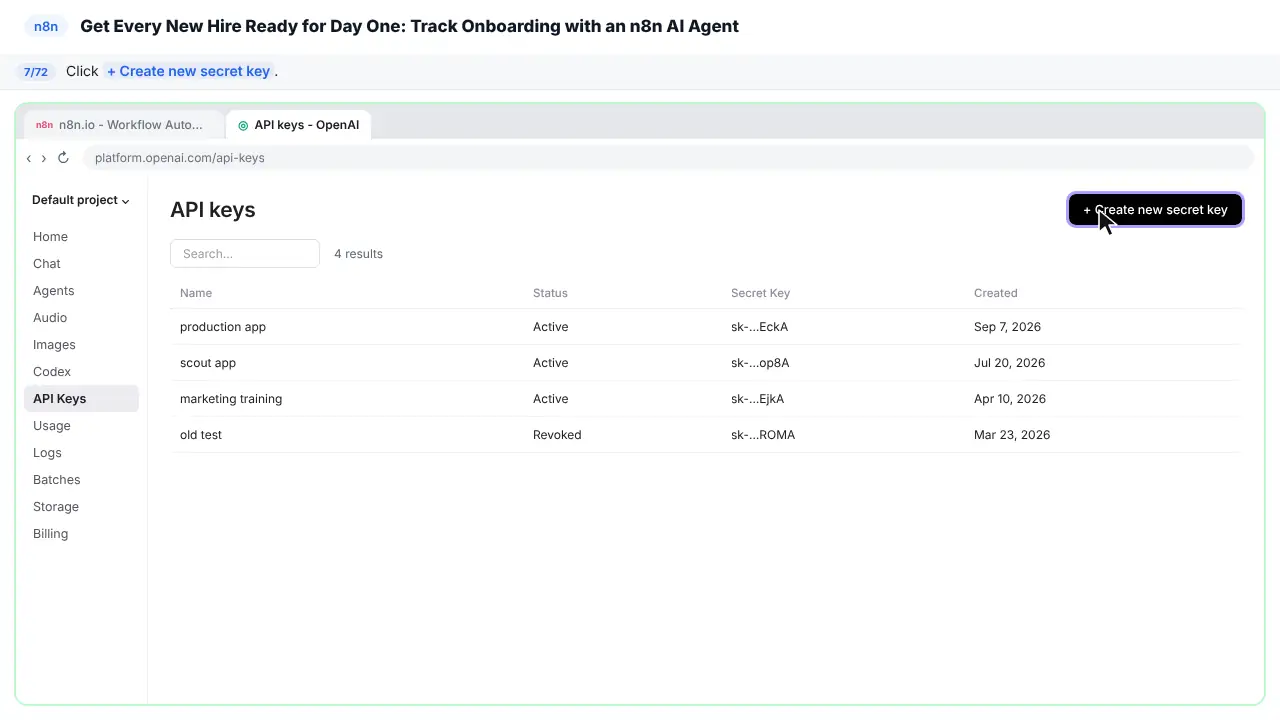Click the 4 results count text
Image resolution: width=1280 pixels, height=720 pixels.
tap(359, 254)
